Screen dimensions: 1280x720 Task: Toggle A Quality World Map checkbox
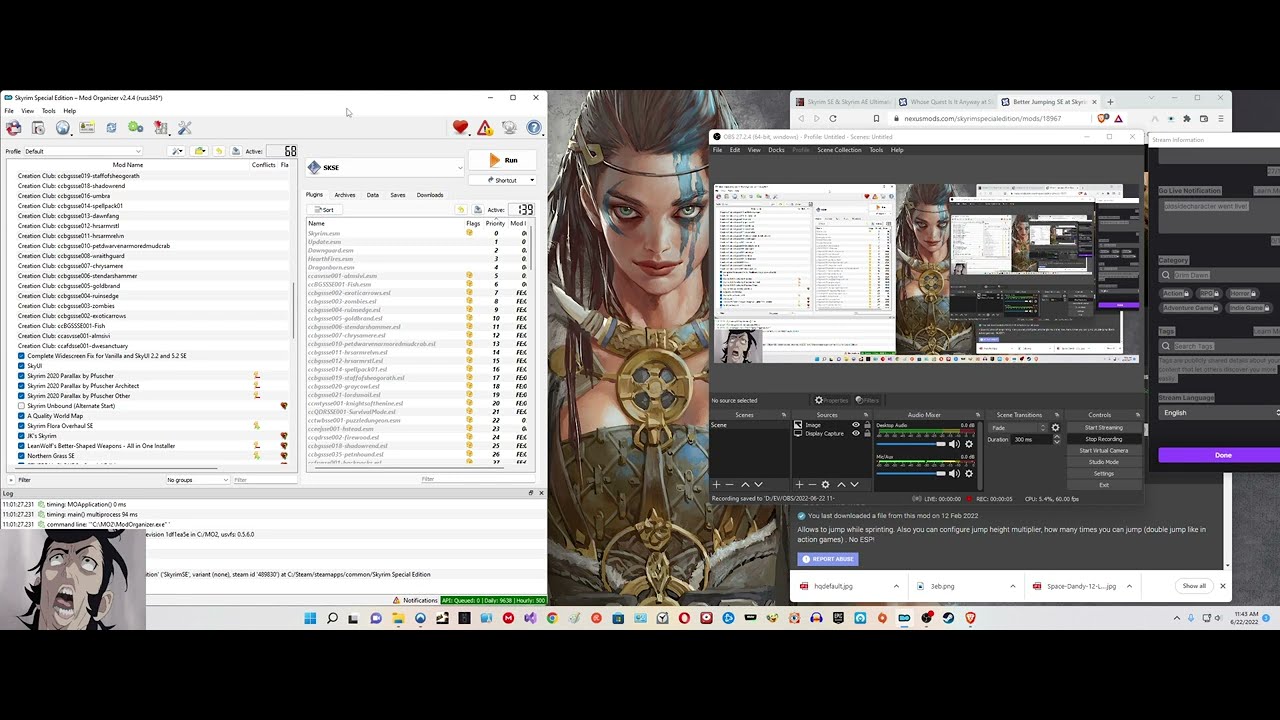pyautogui.click(x=21, y=416)
